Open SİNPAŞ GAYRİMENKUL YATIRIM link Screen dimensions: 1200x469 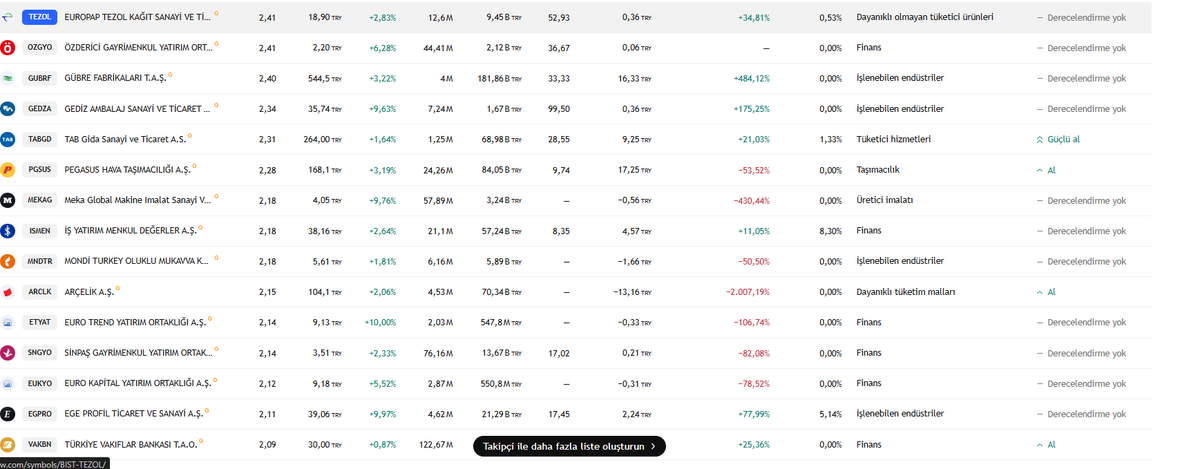pyautogui.click(x=138, y=353)
